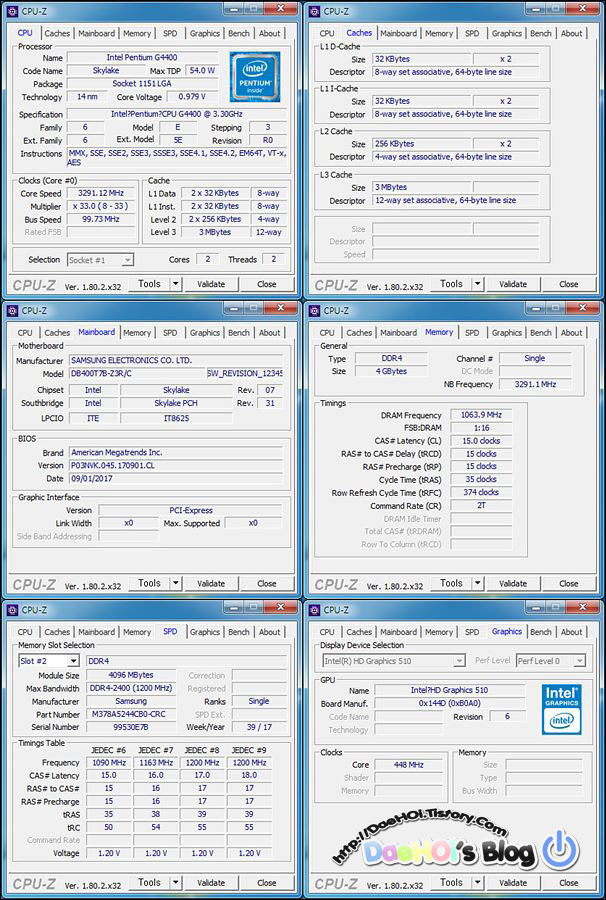Click Validate in the CPU window
The image size is (606, 900).
pos(211,284)
